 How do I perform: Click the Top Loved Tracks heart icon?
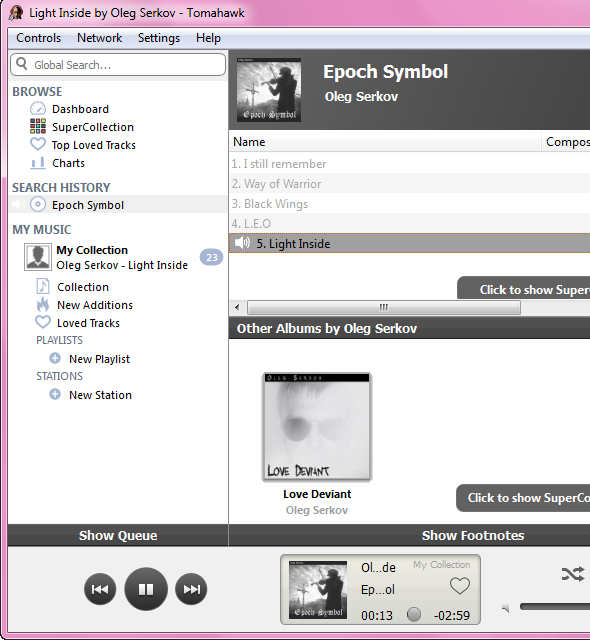click(38, 144)
